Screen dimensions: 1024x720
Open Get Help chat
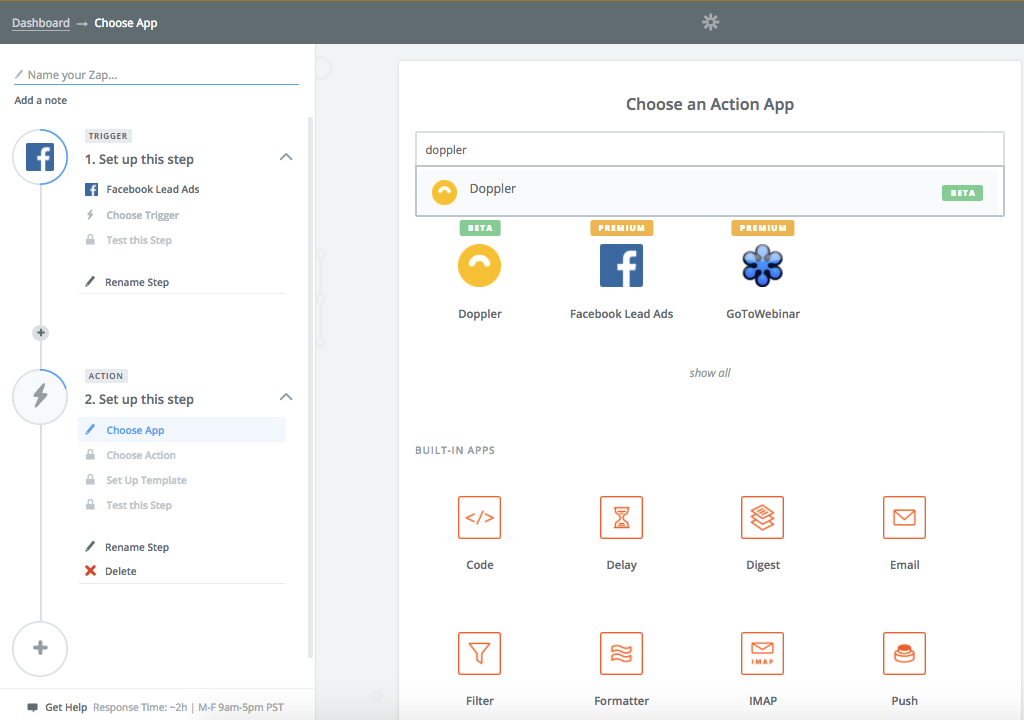[x=65, y=708]
